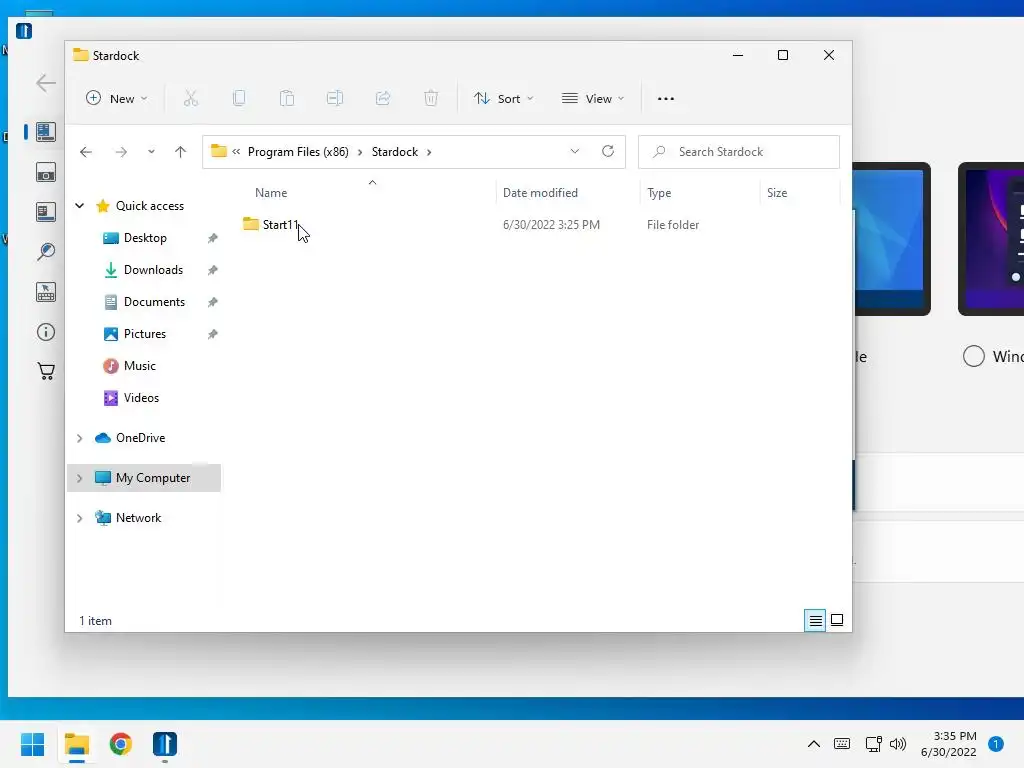Refresh the Stardock folder view
Viewport: 1024px width, 768px height.
[x=608, y=152]
